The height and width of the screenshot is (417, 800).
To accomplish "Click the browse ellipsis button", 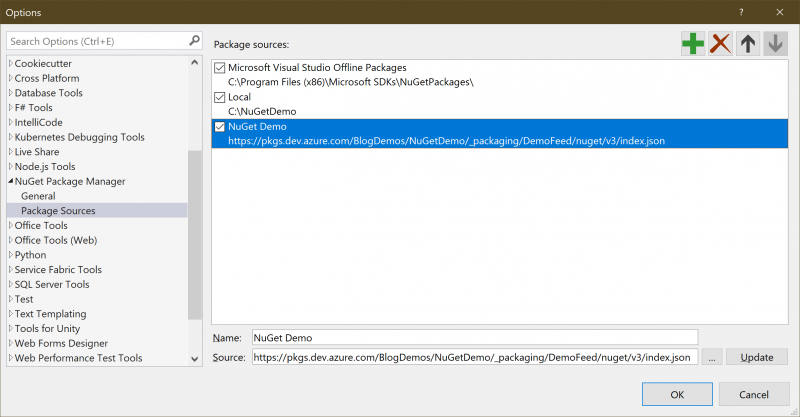I will 711,357.
